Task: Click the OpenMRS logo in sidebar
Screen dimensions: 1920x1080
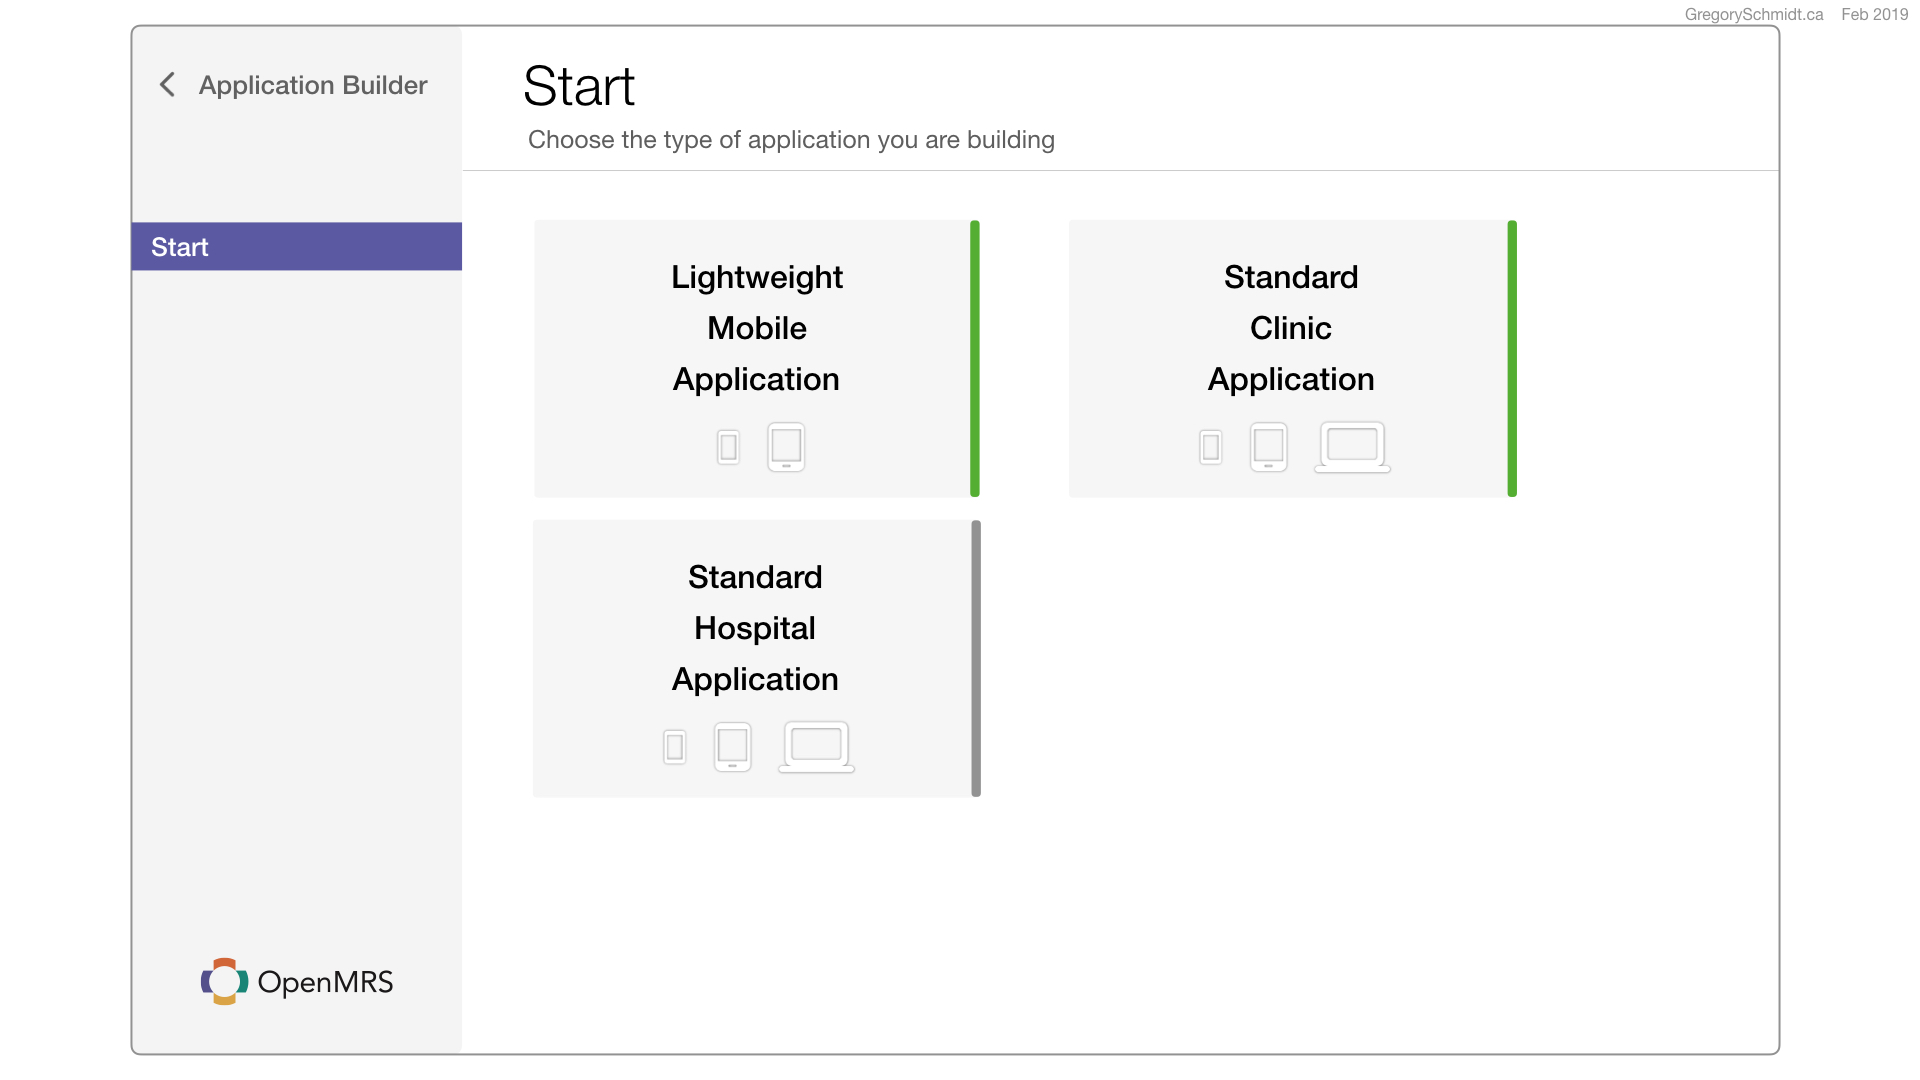Action: pyautogui.click(x=297, y=982)
